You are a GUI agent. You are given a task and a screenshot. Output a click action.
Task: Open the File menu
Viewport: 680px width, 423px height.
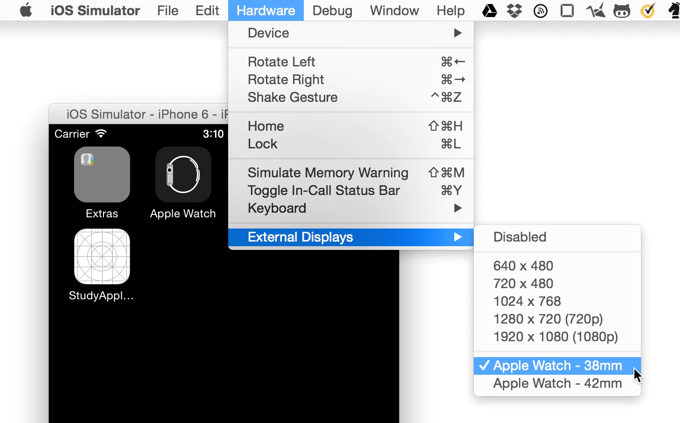[167, 10]
